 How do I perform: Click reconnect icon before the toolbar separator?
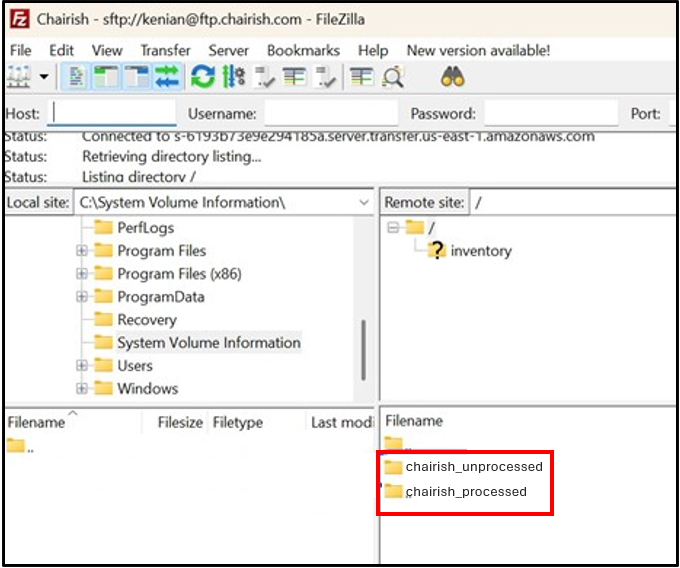pyautogui.click(x=325, y=77)
